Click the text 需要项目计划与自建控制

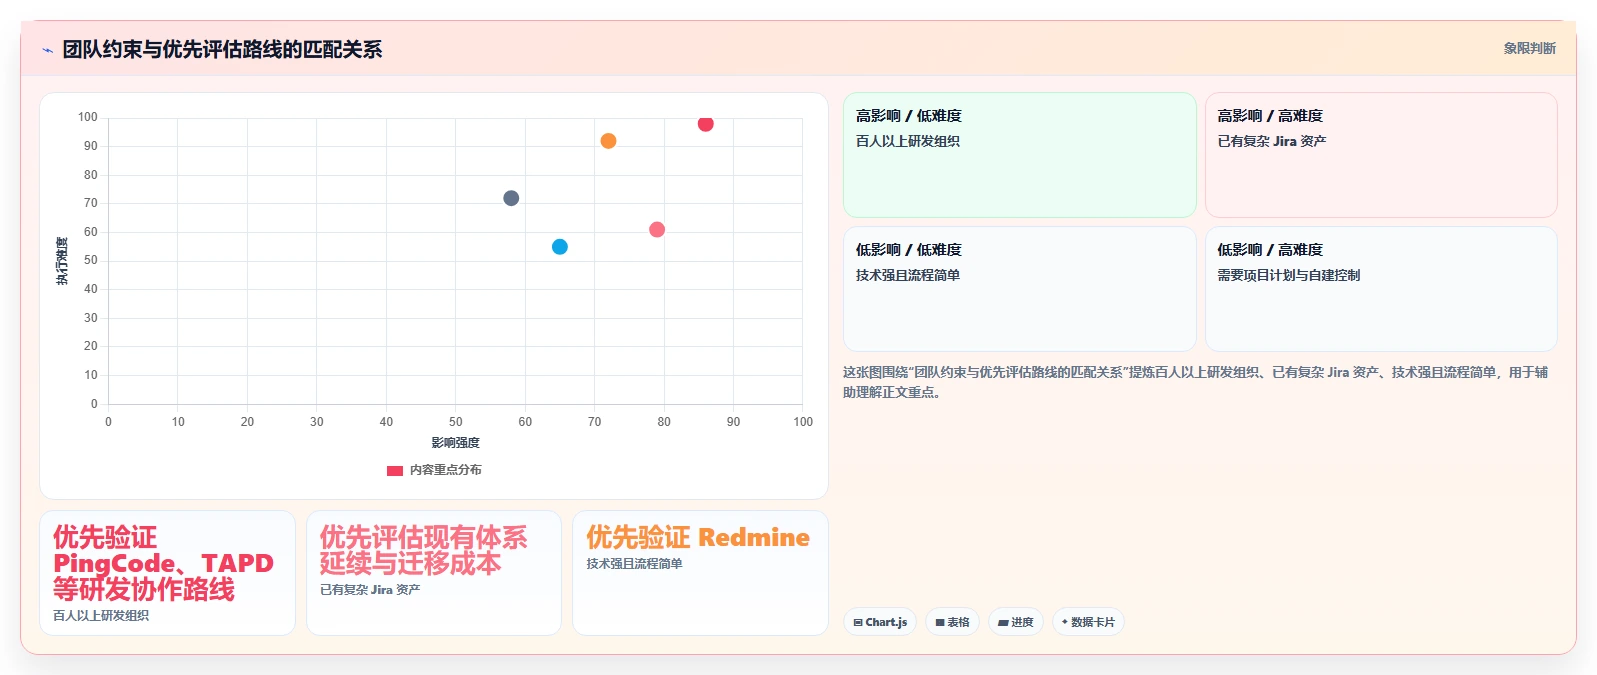[1288, 275]
